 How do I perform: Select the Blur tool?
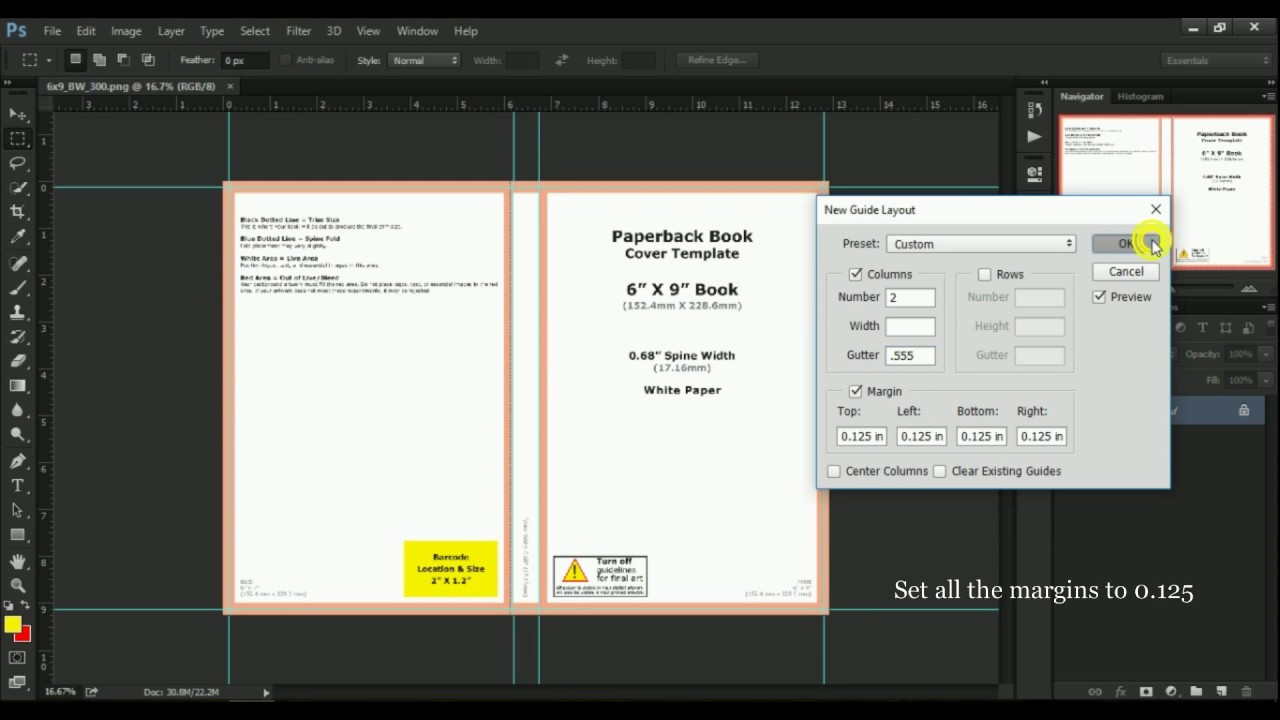pyautogui.click(x=18, y=410)
